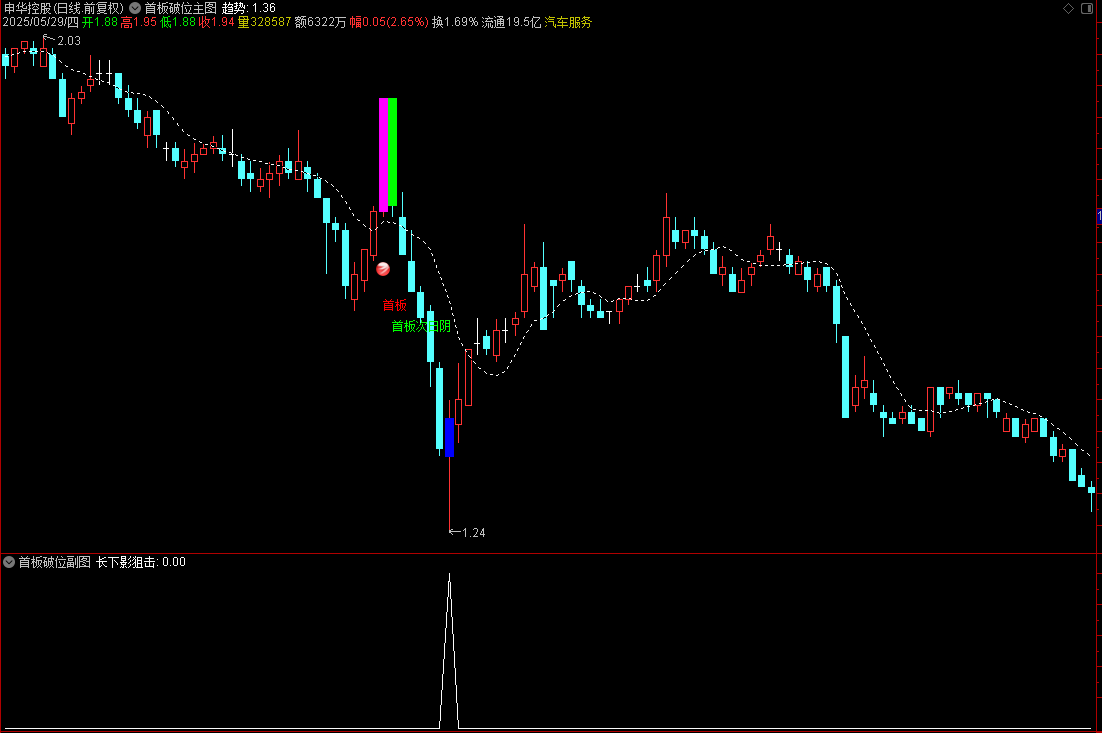This screenshot has width=1102, height=733.
Task: Click the stock title 申华控股(日线.前复权)
Action: point(64,8)
